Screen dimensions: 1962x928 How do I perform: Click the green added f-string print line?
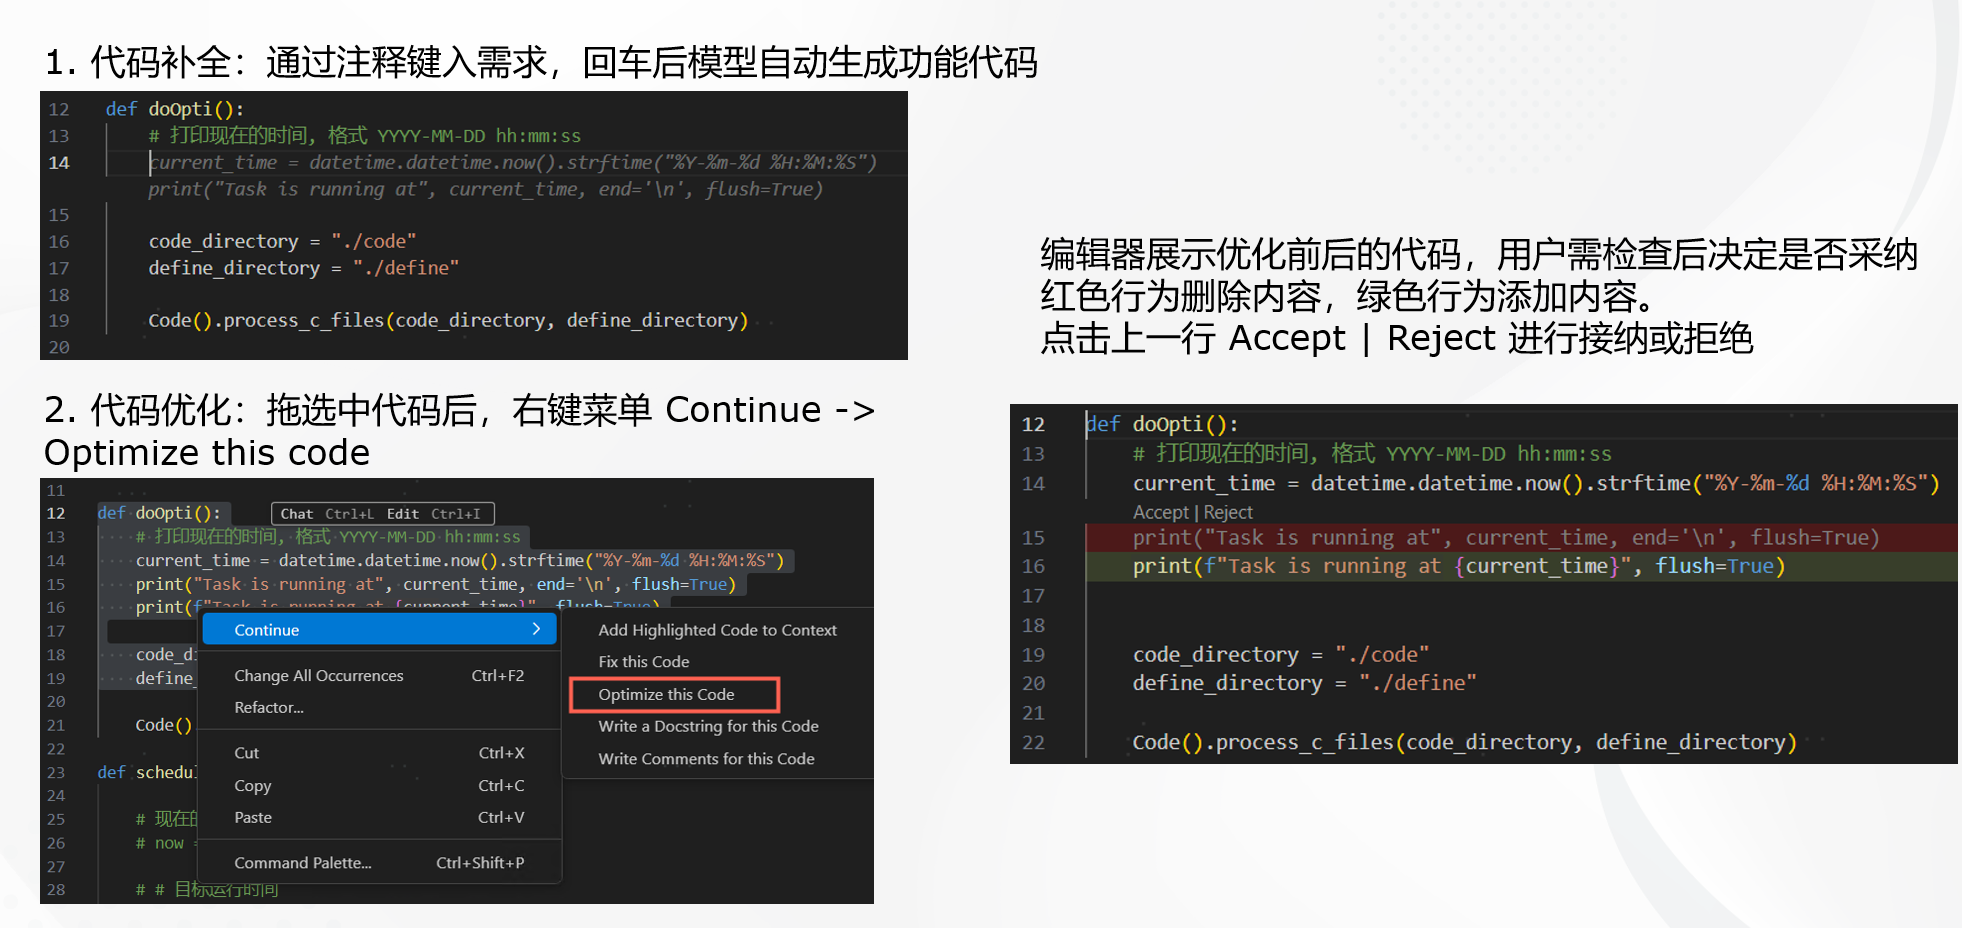[x=1458, y=567]
